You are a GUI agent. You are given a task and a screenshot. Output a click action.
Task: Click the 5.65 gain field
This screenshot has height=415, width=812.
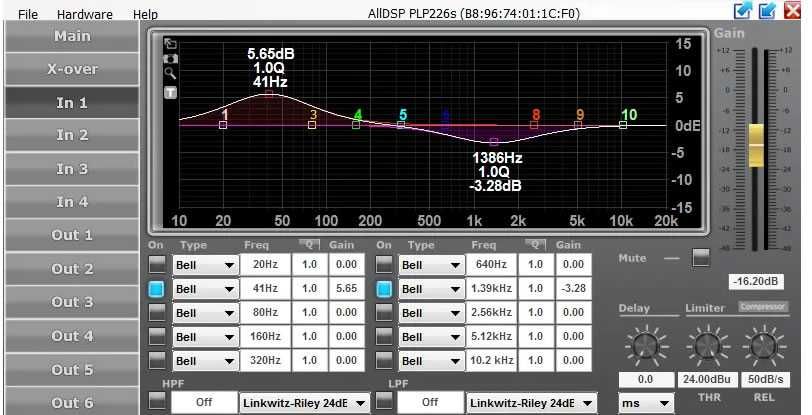(x=346, y=288)
